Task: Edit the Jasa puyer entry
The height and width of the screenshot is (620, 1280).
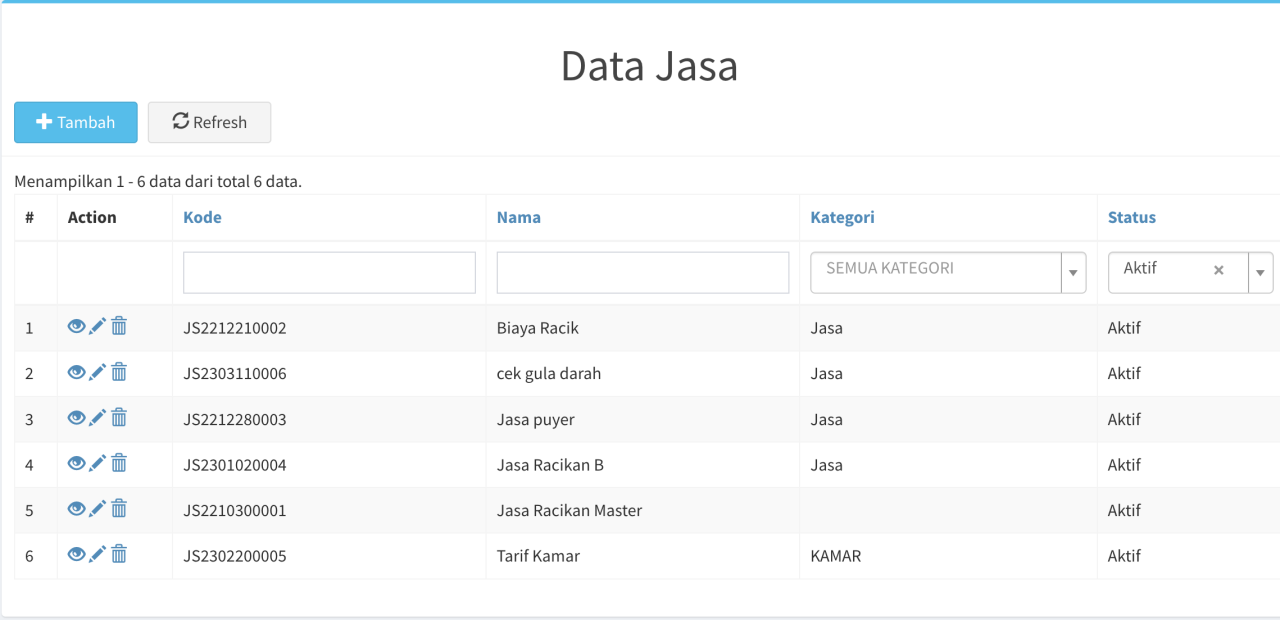Action: (x=97, y=417)
